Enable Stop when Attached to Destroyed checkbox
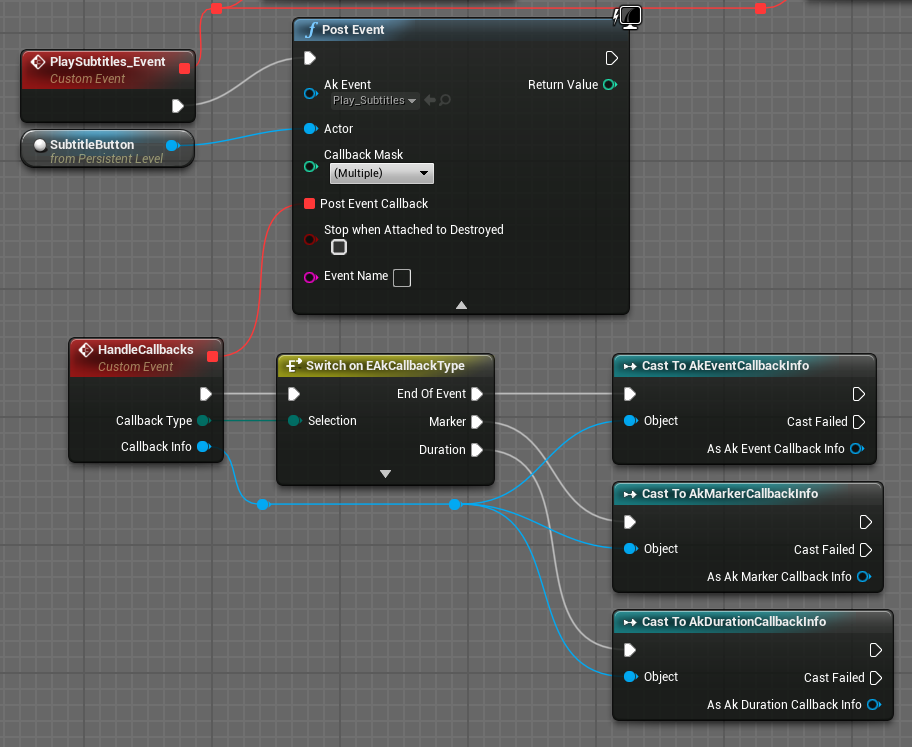Viewport: 912px width, 747px height. pyautogui.click(x=339, y=247)
